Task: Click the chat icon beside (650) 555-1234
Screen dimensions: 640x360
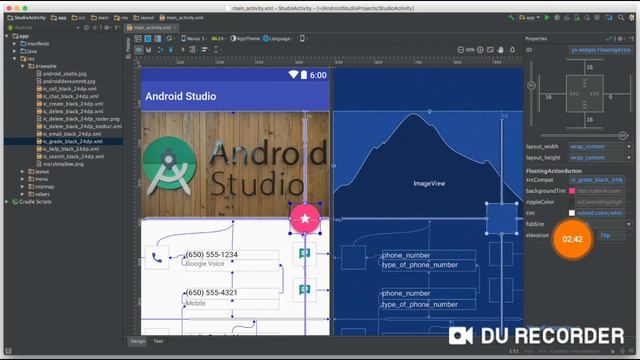Action: click(304, 254)
